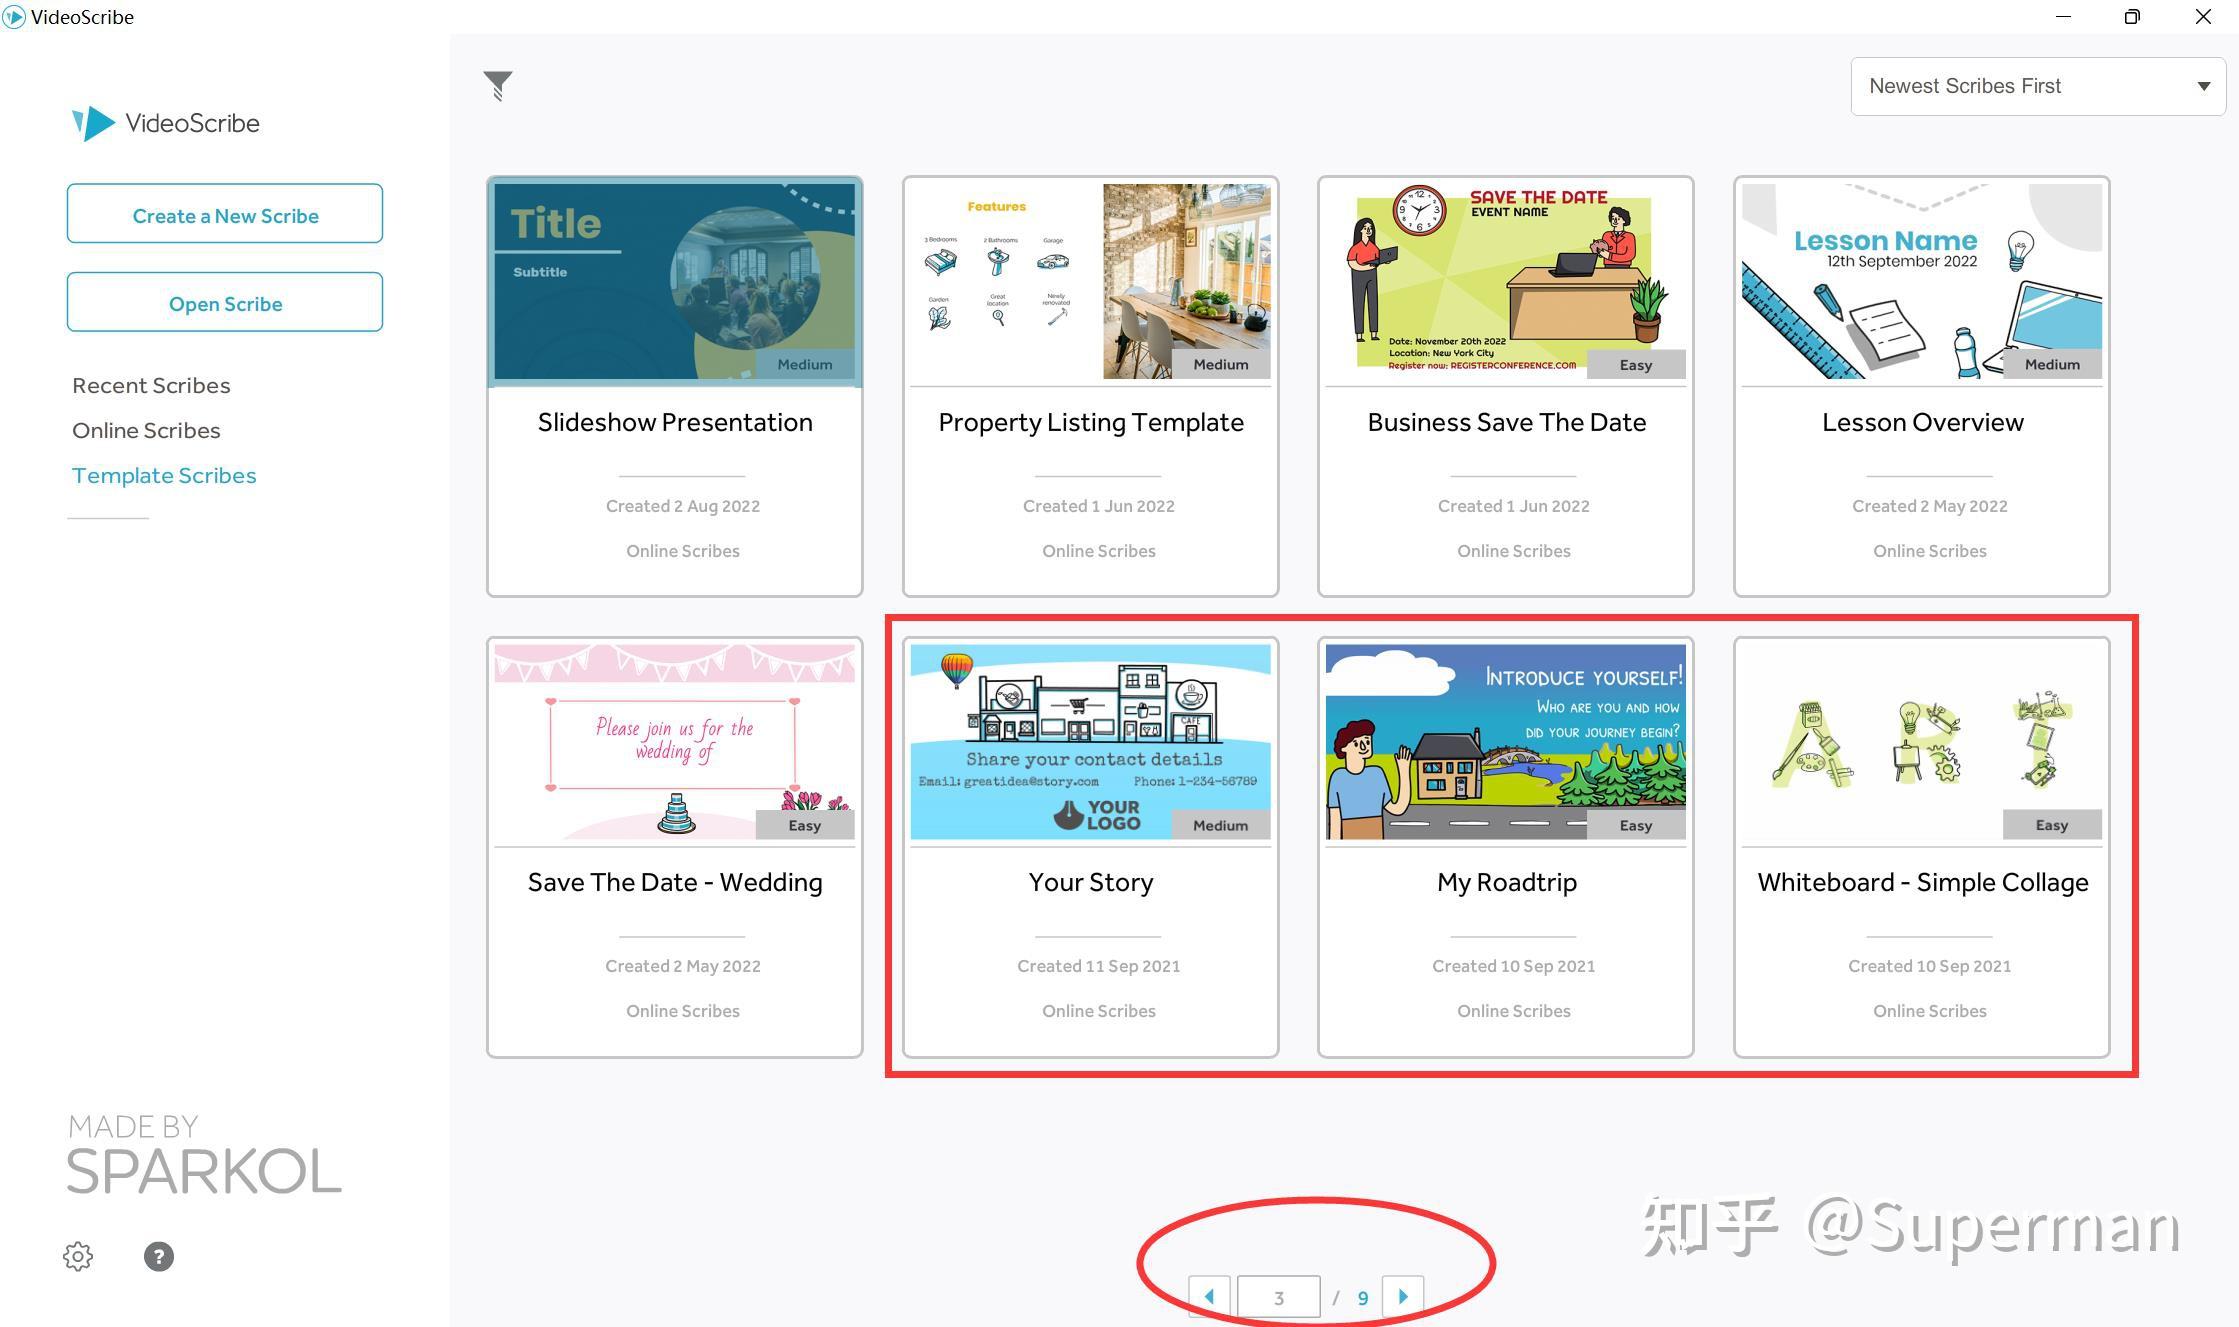This screenshot has height=1327, width=2239.
Task: Switch to Template Scribes section
Action: [164, 475]
